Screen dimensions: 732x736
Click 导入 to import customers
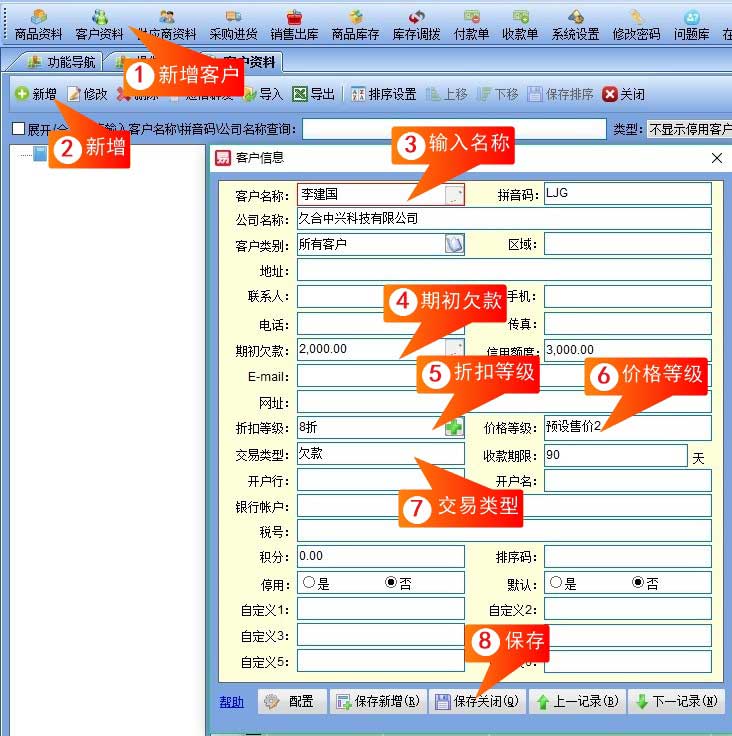[264, 94]
